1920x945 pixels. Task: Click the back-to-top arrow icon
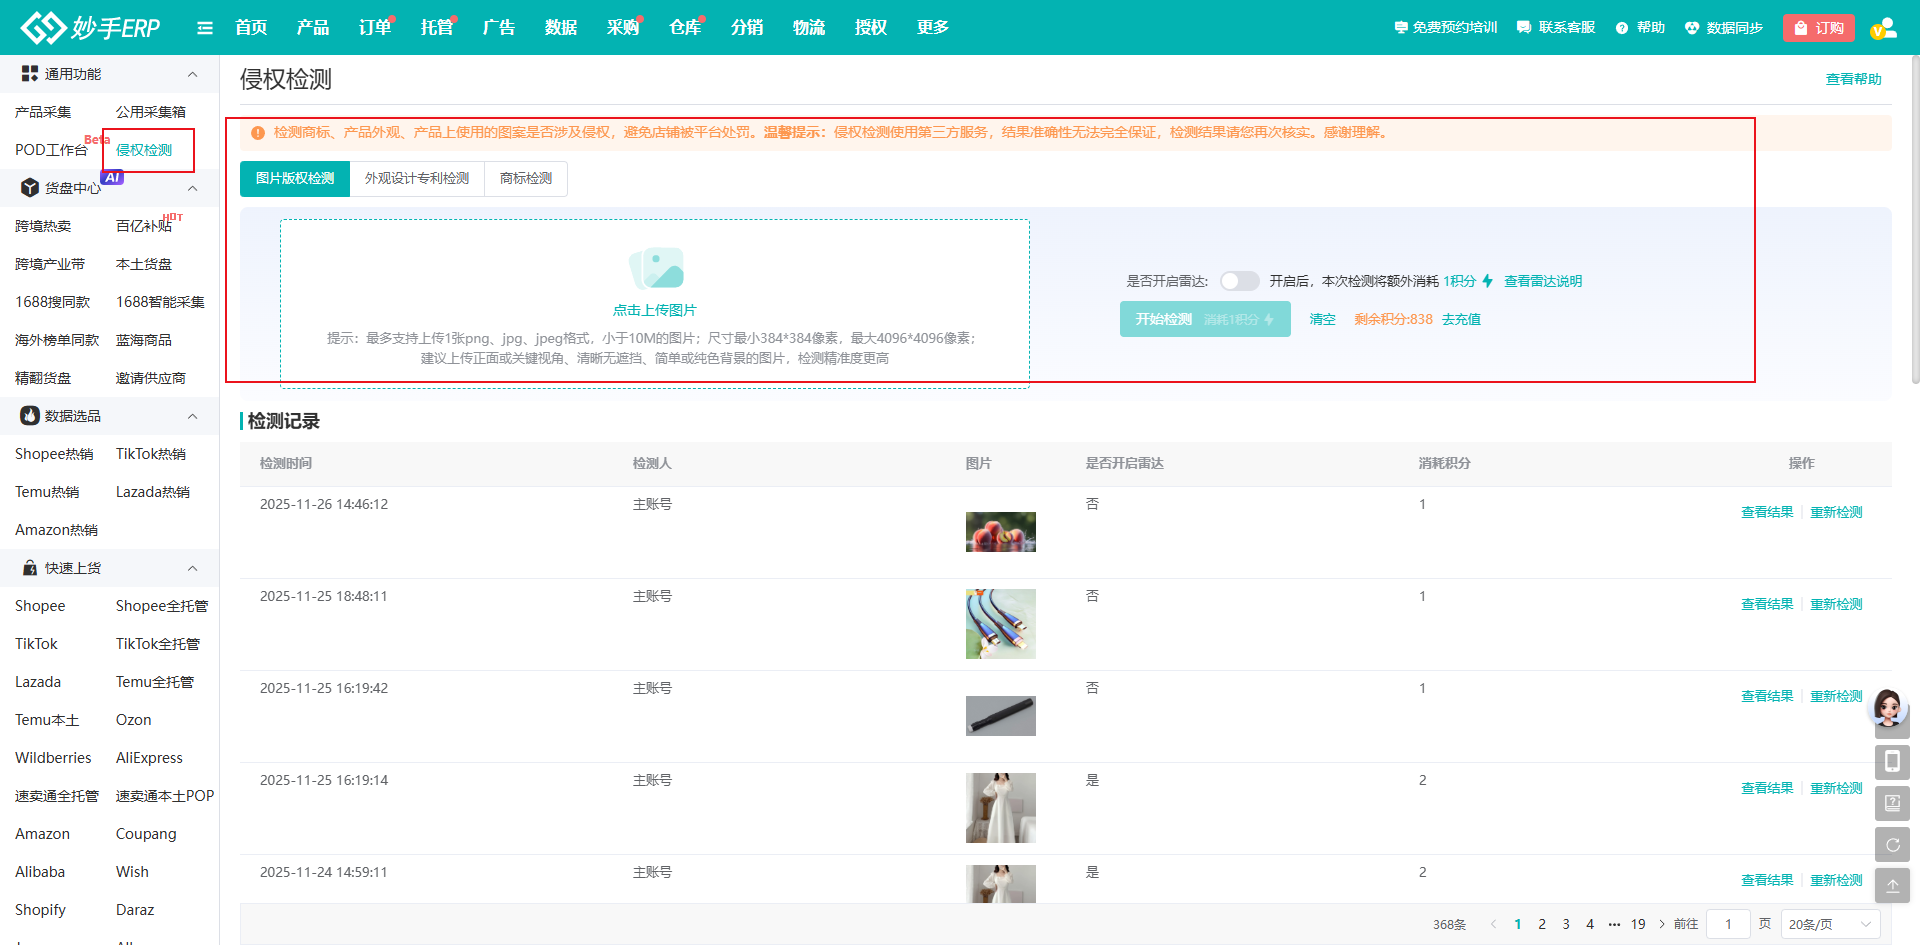click(x=1893, y=885)
